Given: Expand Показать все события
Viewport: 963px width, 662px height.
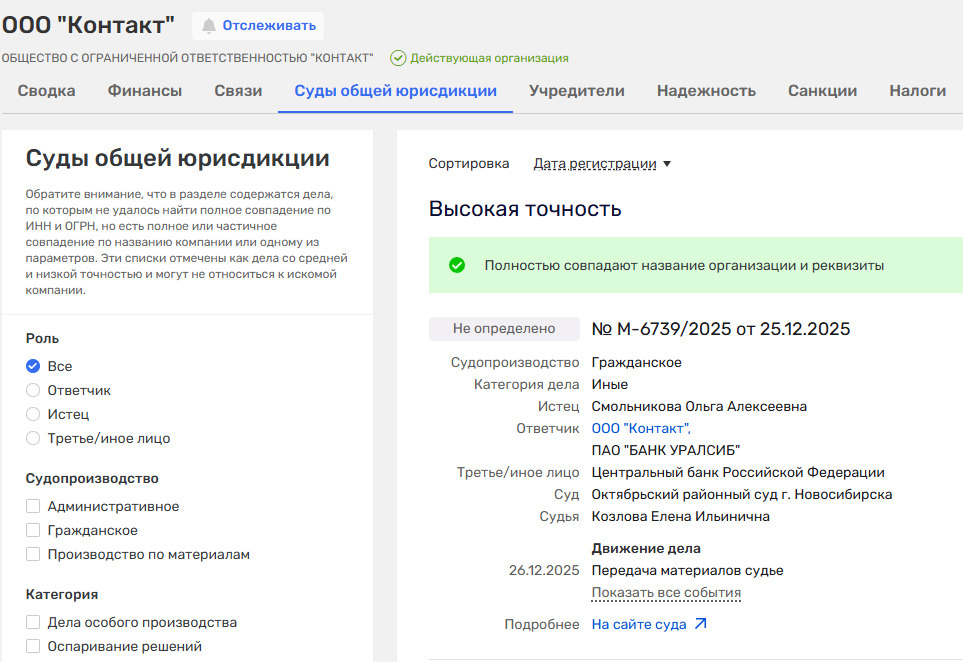Looking at the screenshot, I should coord(666,593).
